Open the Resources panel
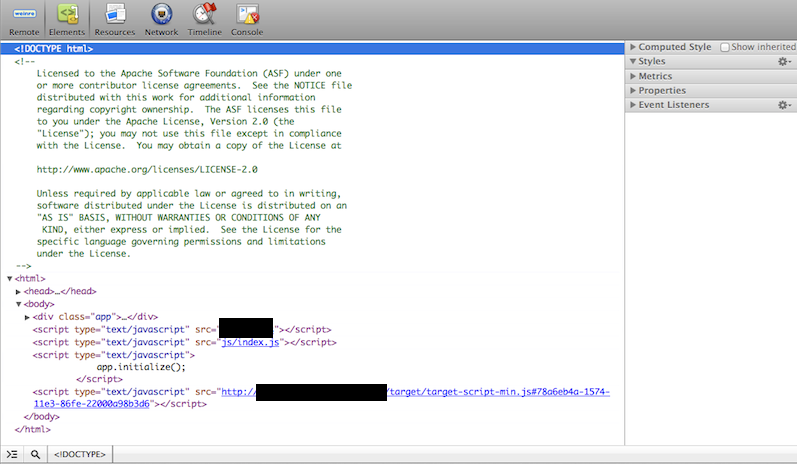The width and height of the screenshot is (797, 464). [x=115, y=19]
